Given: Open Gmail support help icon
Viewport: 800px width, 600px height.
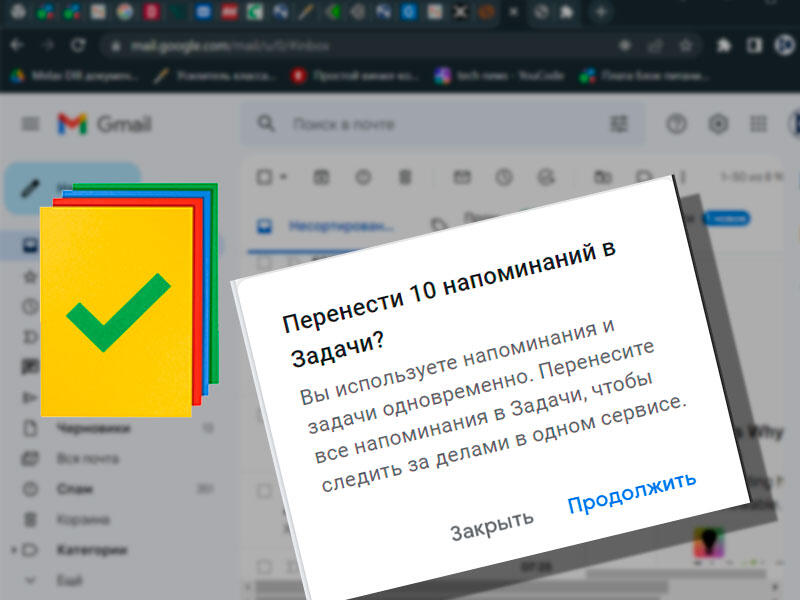Looking at the screenshot, I should click(x=677, y=124).
